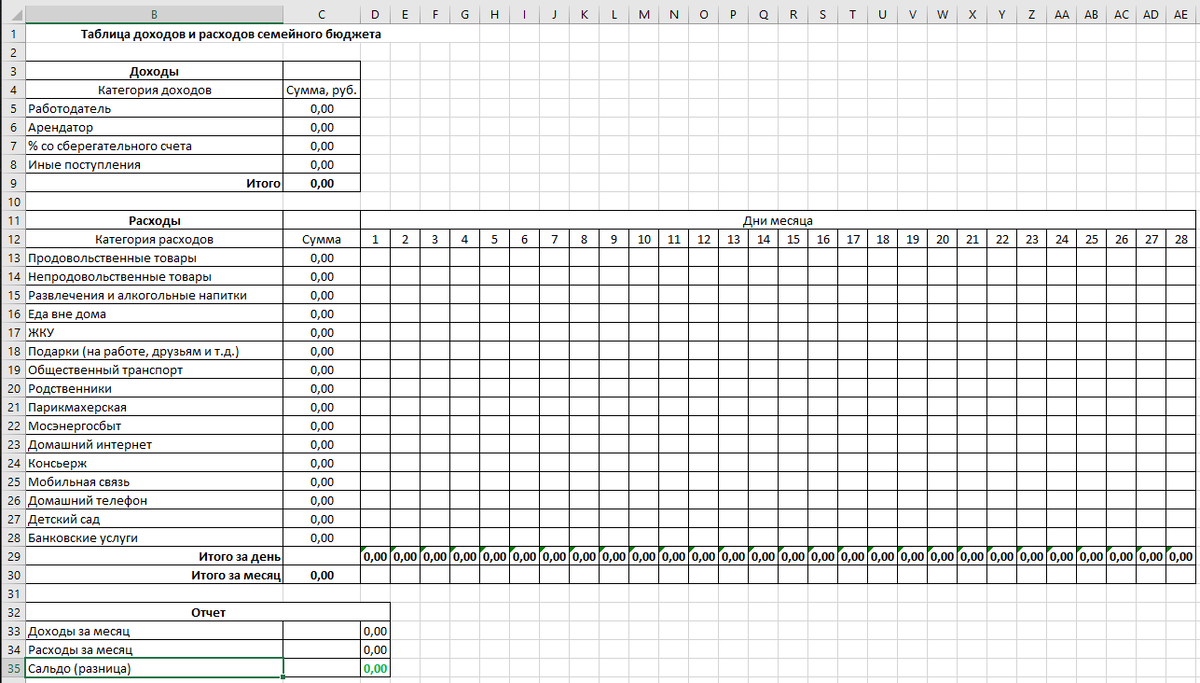Select the 'Дни месяца' header cell
The image size is (1200, 683).
click(777, 221)
